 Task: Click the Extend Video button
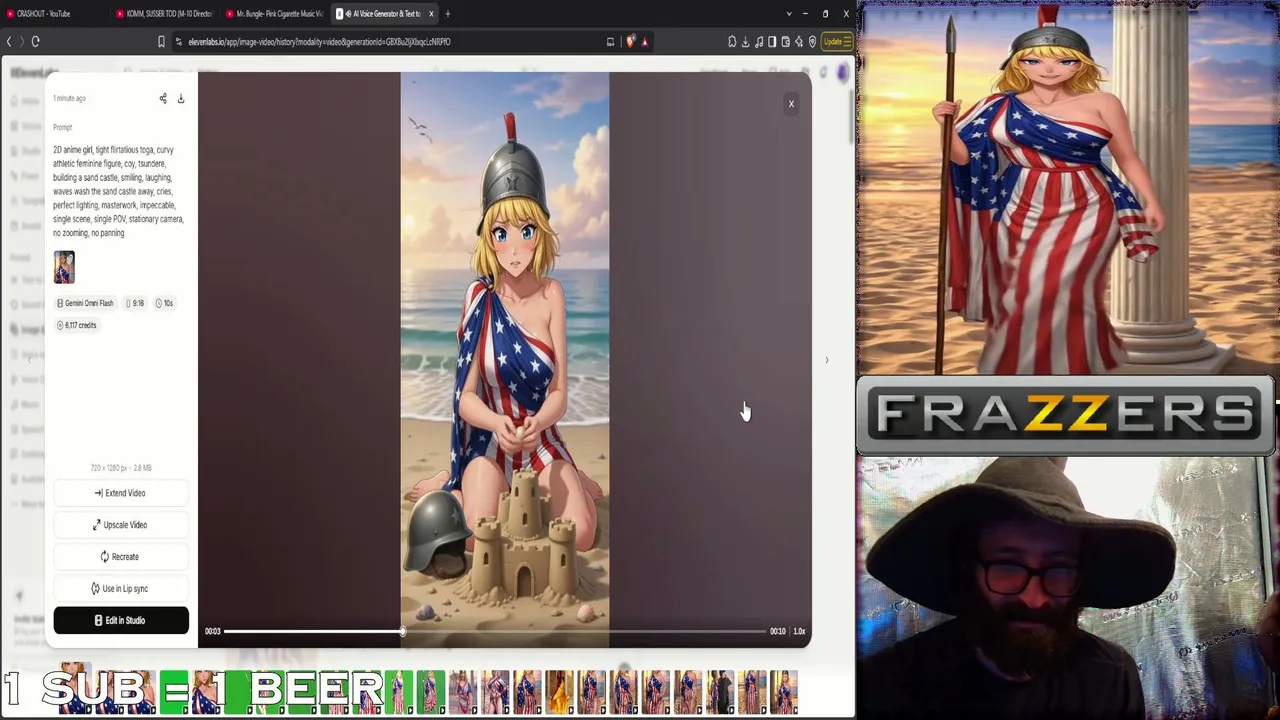click(121, 493)
